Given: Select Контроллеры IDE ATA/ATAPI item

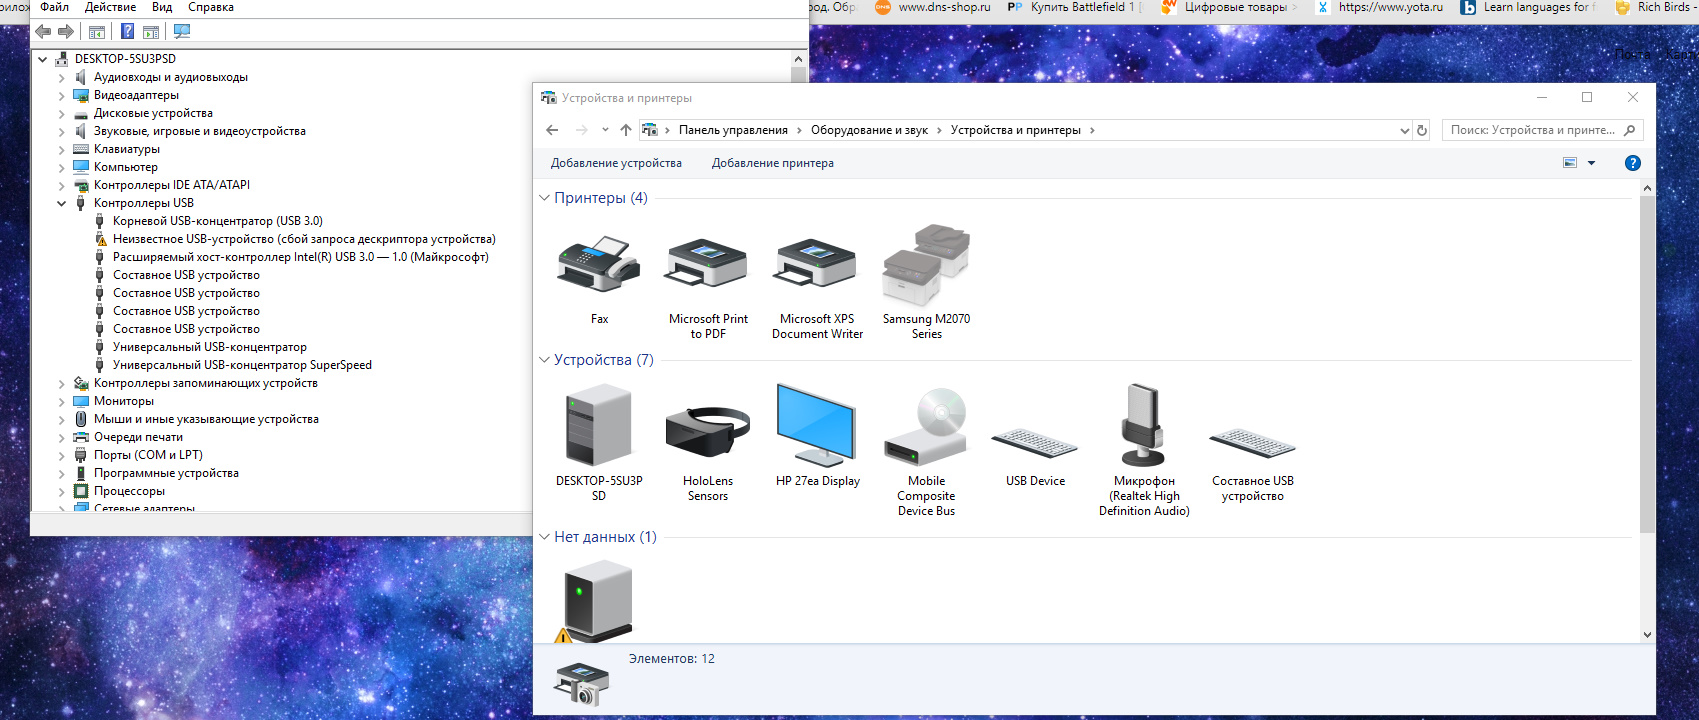Looking at the screenshot, I should tap(171, 185).
